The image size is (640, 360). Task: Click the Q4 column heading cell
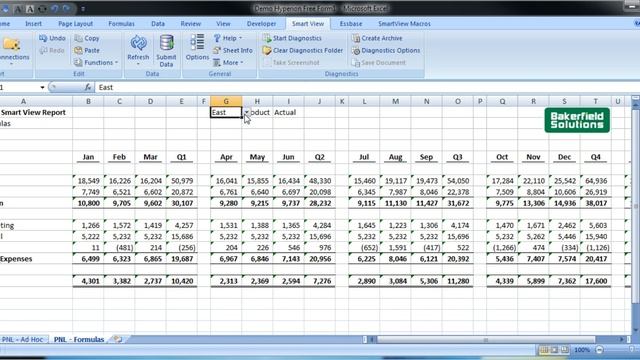596,157
